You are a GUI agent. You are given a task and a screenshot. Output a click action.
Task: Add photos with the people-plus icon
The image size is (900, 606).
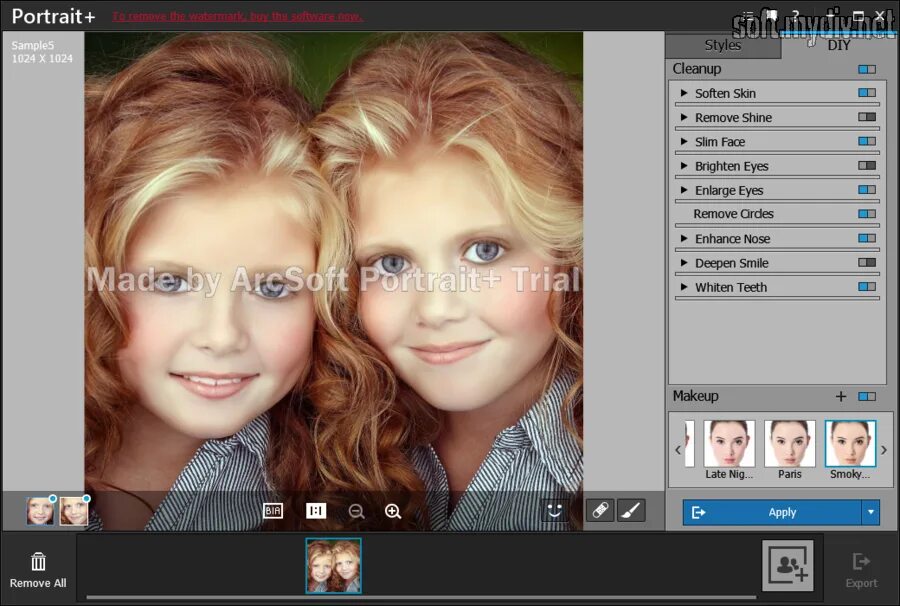[x=788, y=565]
